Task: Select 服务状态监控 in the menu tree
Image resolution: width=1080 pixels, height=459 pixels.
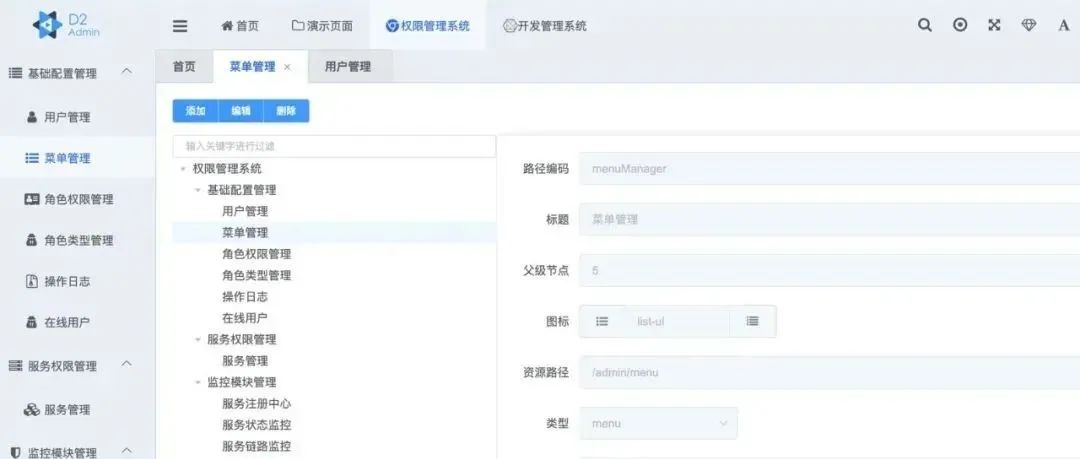Action: click(x=257, y=425)
